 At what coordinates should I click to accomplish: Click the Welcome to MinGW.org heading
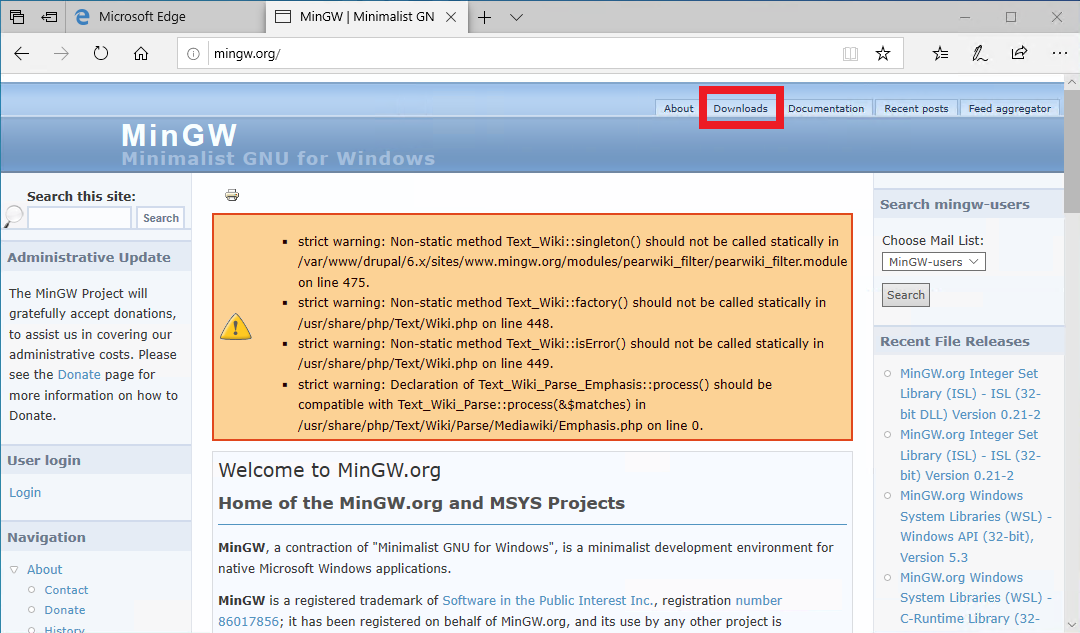[x=329, y=470]
